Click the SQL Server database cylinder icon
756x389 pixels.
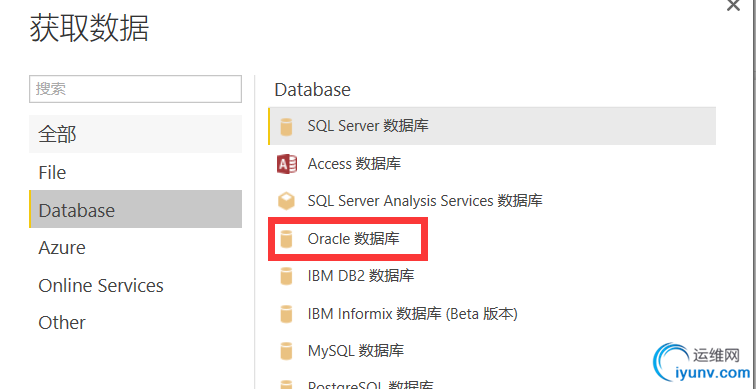(286, 127)
